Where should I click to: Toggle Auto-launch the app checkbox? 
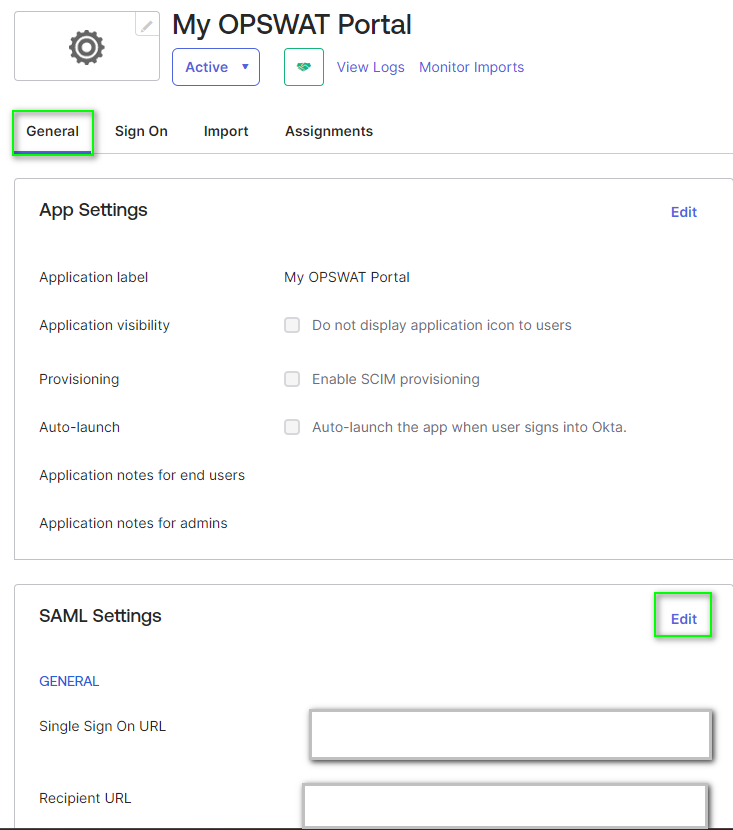click(x=292, y=427)
